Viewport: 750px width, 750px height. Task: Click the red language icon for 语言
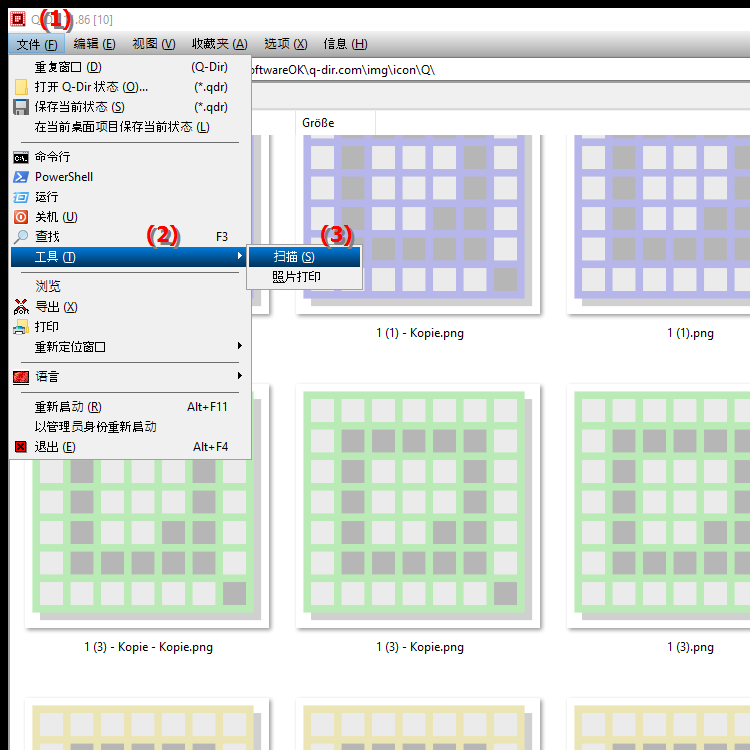point(21,377)
